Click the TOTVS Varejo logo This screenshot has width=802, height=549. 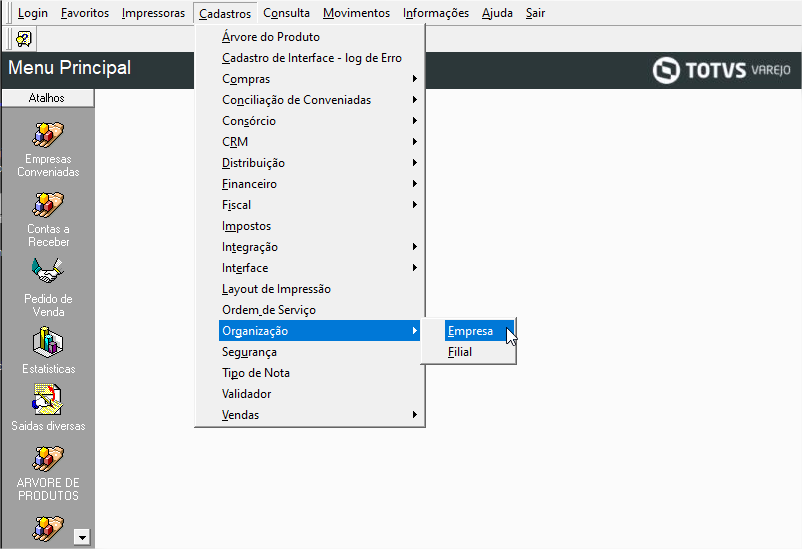pyautogui.click(x=721, y=70)
